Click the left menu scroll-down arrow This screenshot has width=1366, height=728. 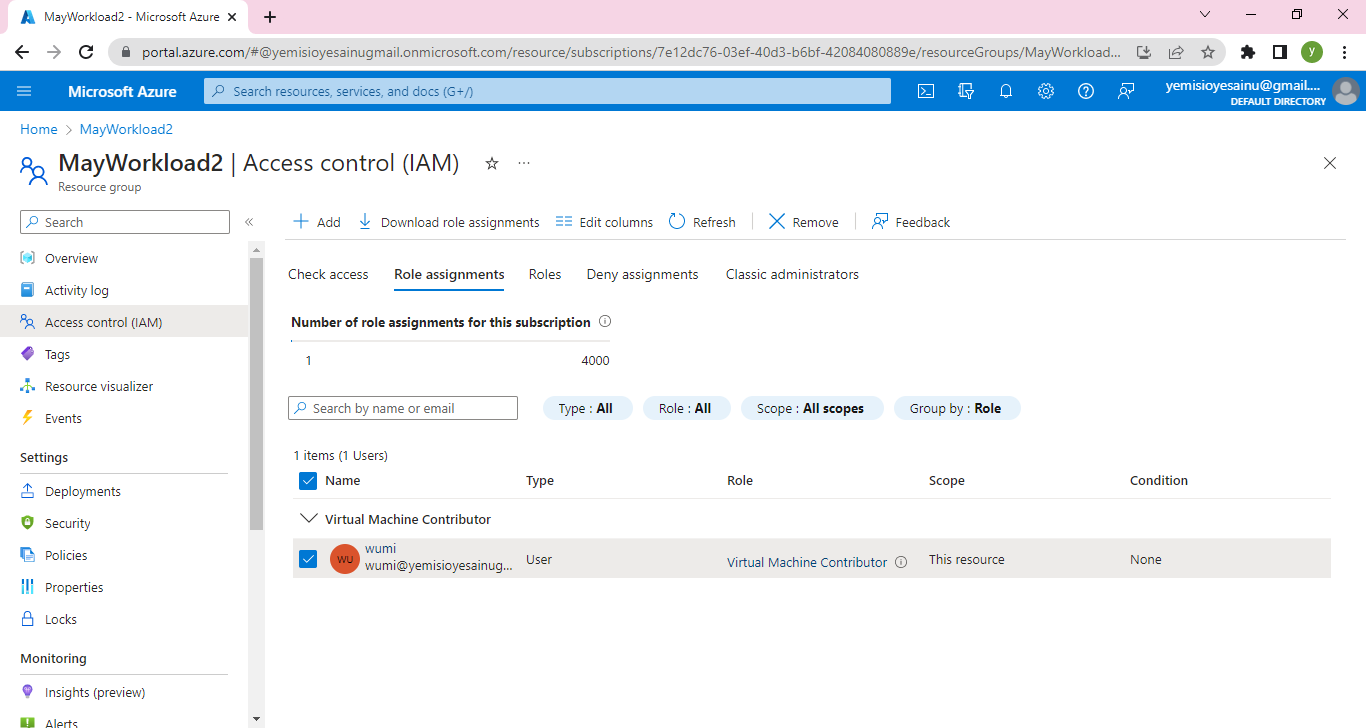coord(257,718)
